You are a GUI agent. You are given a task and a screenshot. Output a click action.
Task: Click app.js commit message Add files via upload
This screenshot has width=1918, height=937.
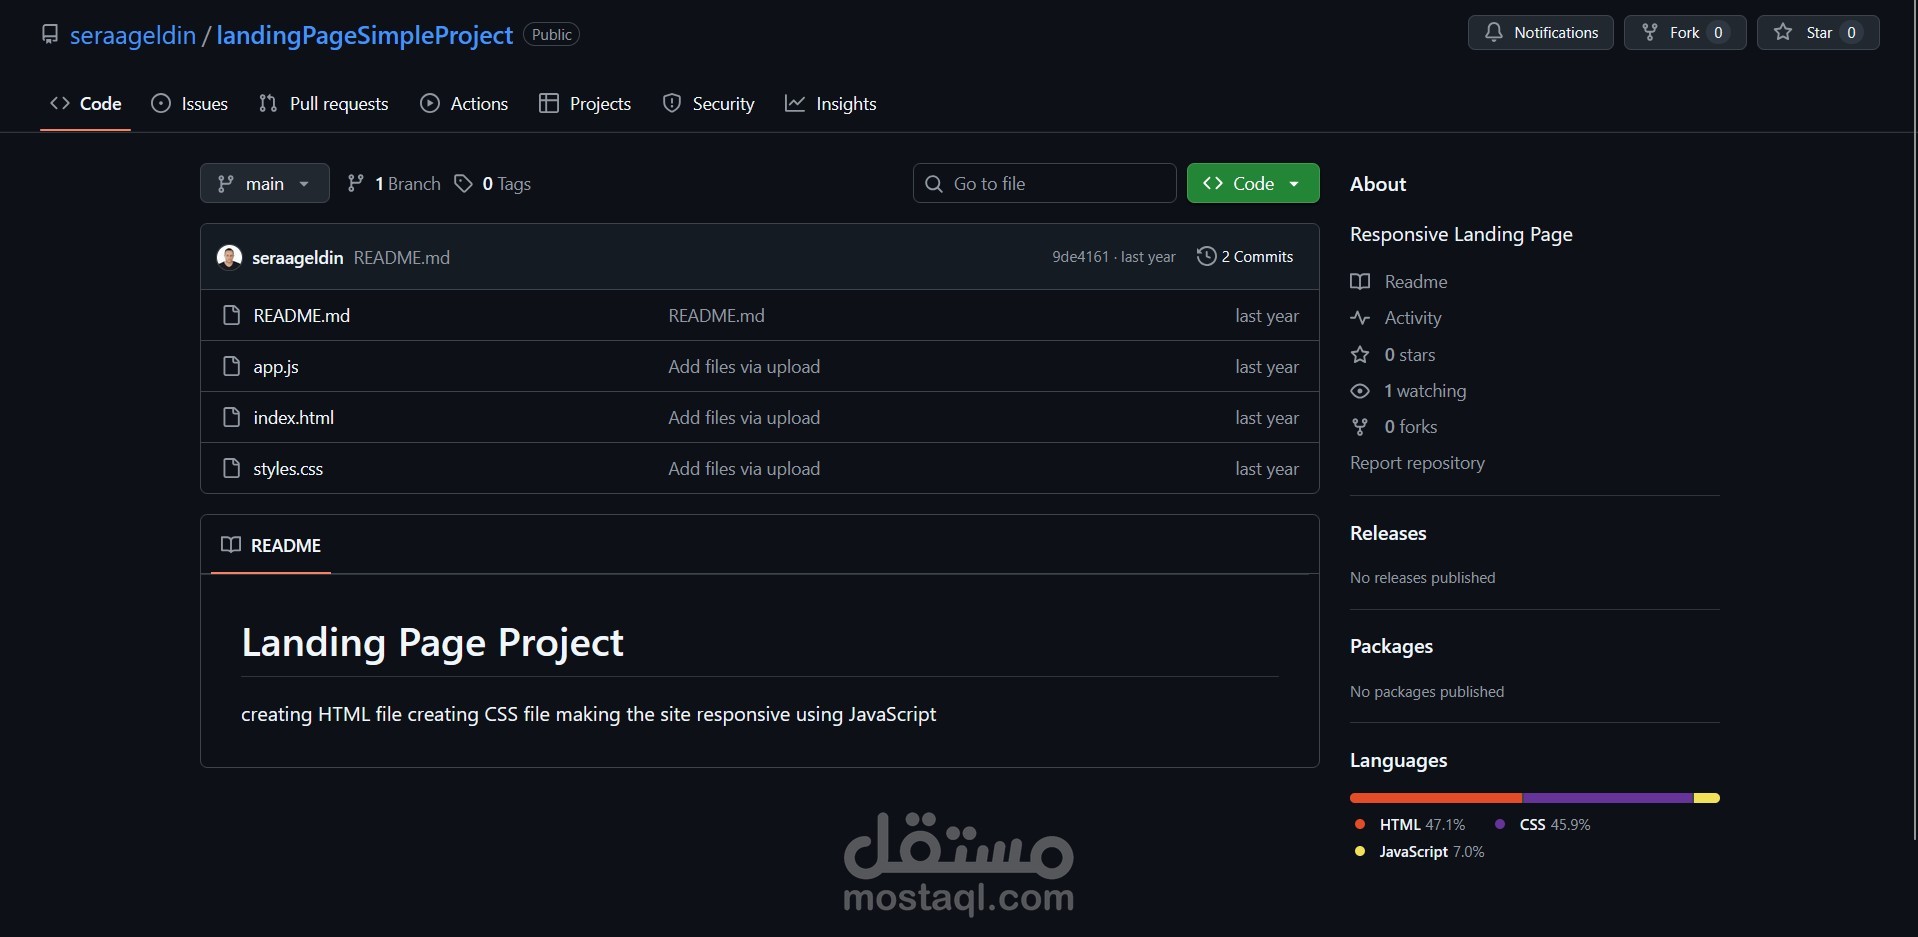click(x=744, y=367)
